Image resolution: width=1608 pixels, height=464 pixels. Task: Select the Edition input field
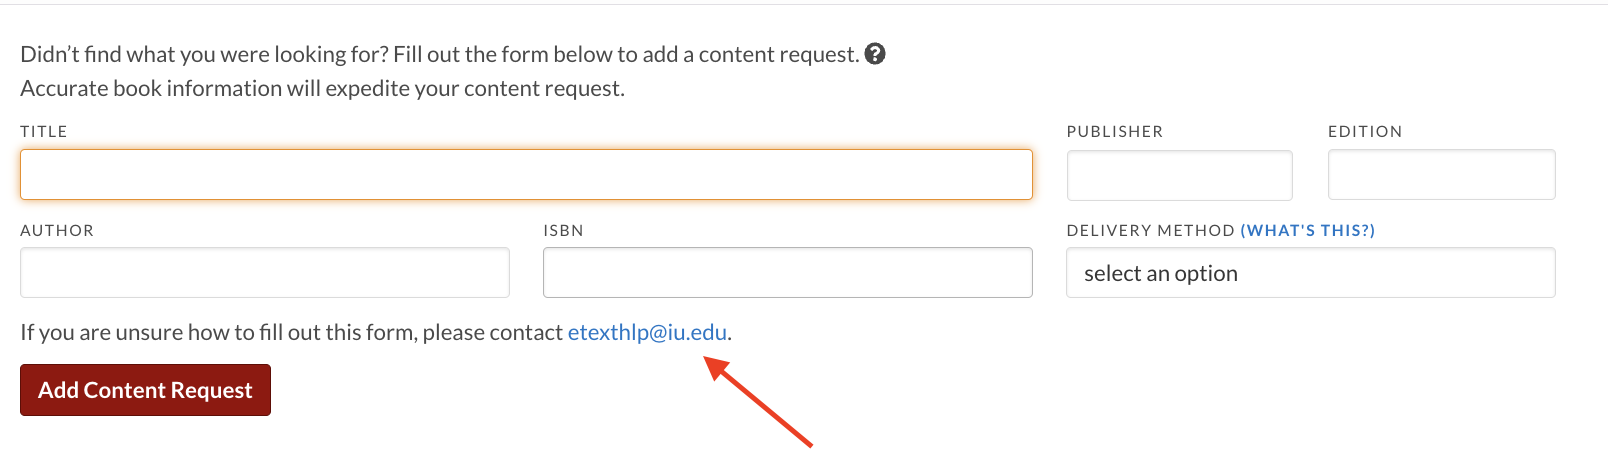(x=1442, y=175)
